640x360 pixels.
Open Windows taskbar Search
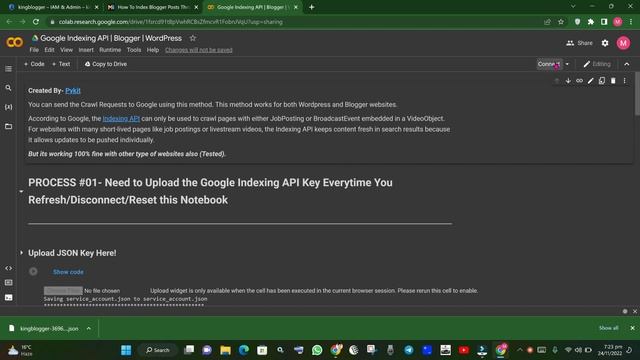tap(158, 350)
